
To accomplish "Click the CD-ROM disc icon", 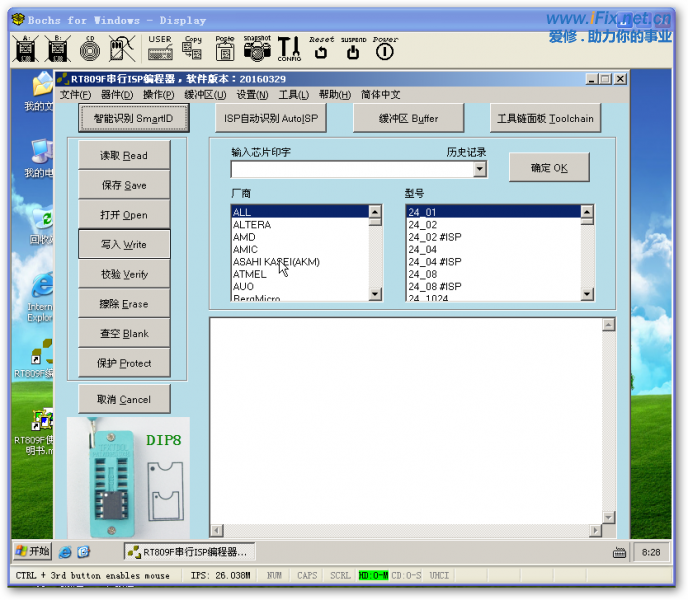I will [90, 48].
